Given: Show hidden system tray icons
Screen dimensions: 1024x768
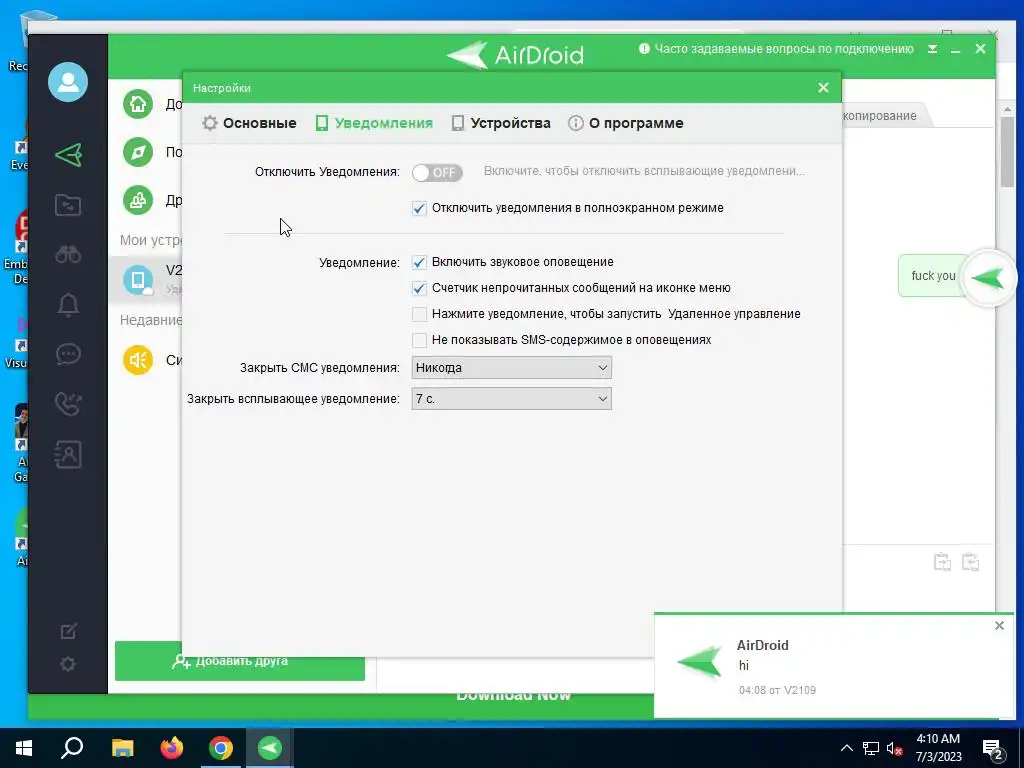Looking at the screenshot, I should click(846, 748).
